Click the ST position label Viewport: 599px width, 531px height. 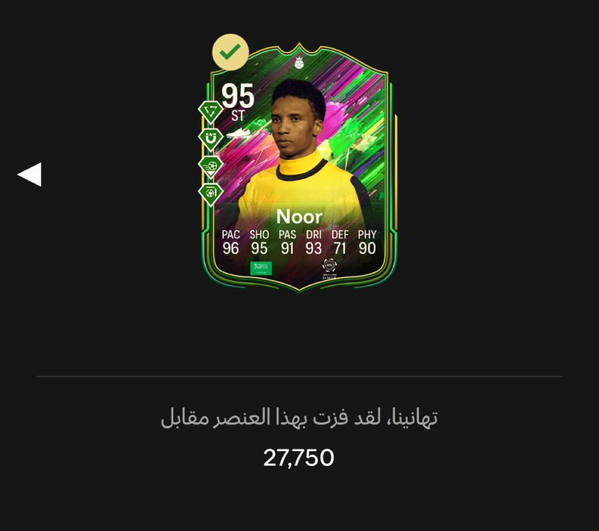[238, 116]
